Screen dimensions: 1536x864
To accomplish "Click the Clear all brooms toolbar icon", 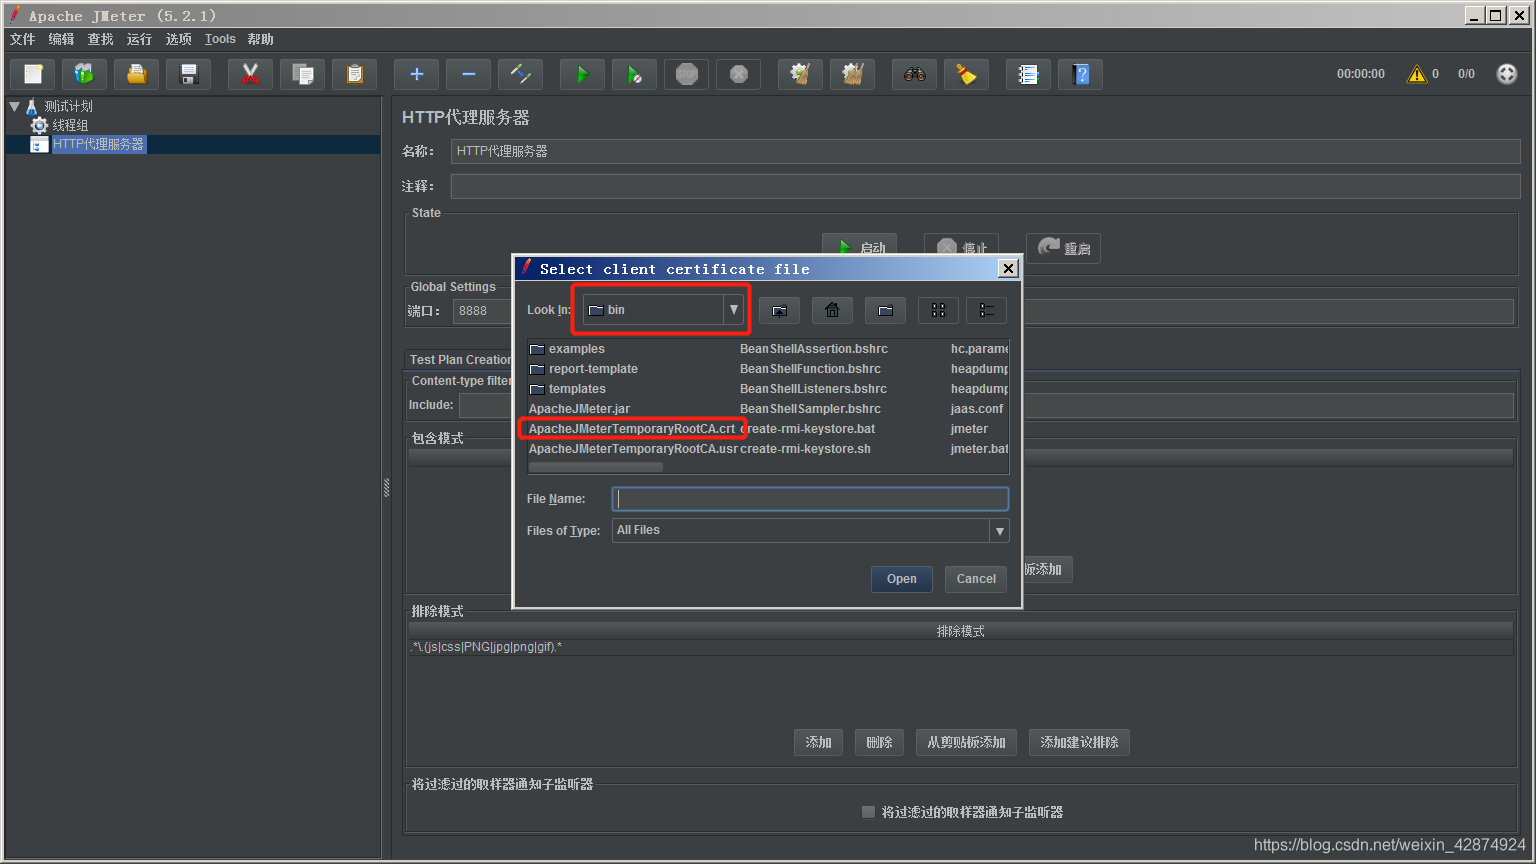I will click(x=852, y=74).
